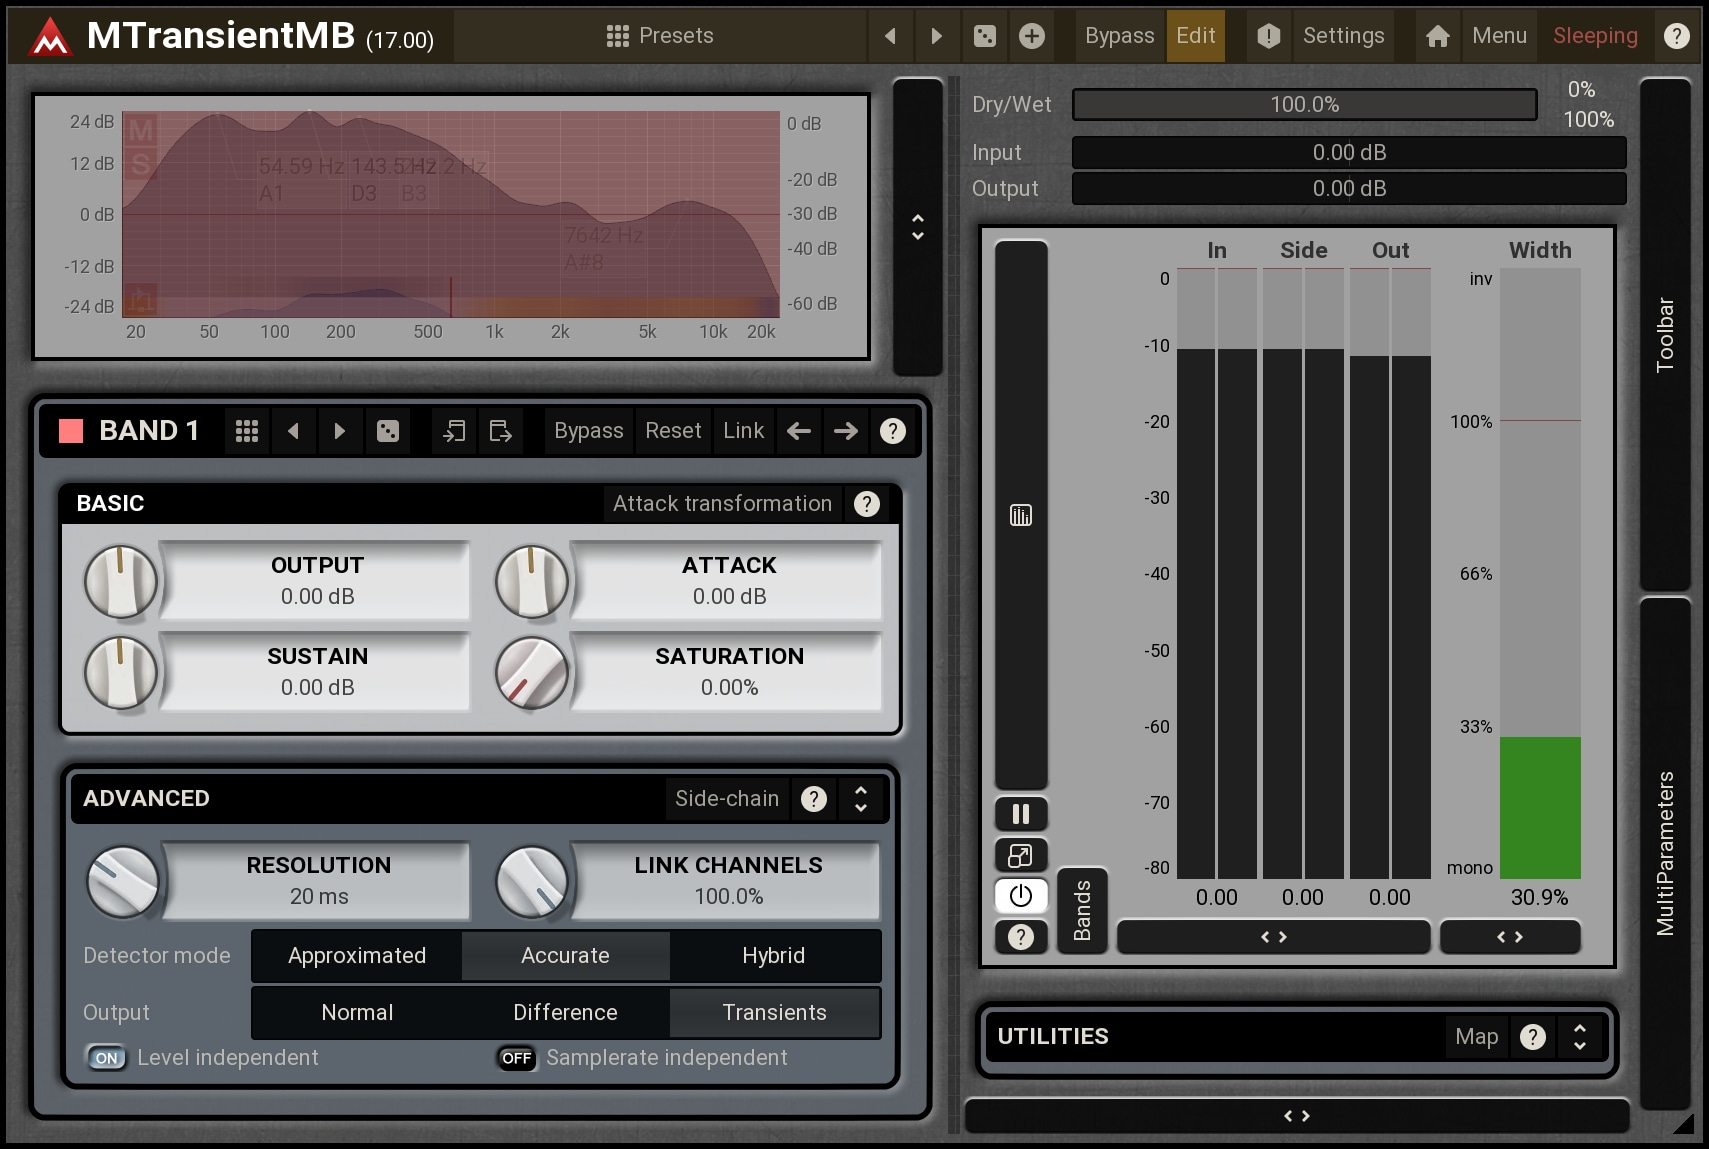Screen dimensions: 1709x1149
Task: Randomize Band 1 with the dice icon
Action: pos(387,431)
